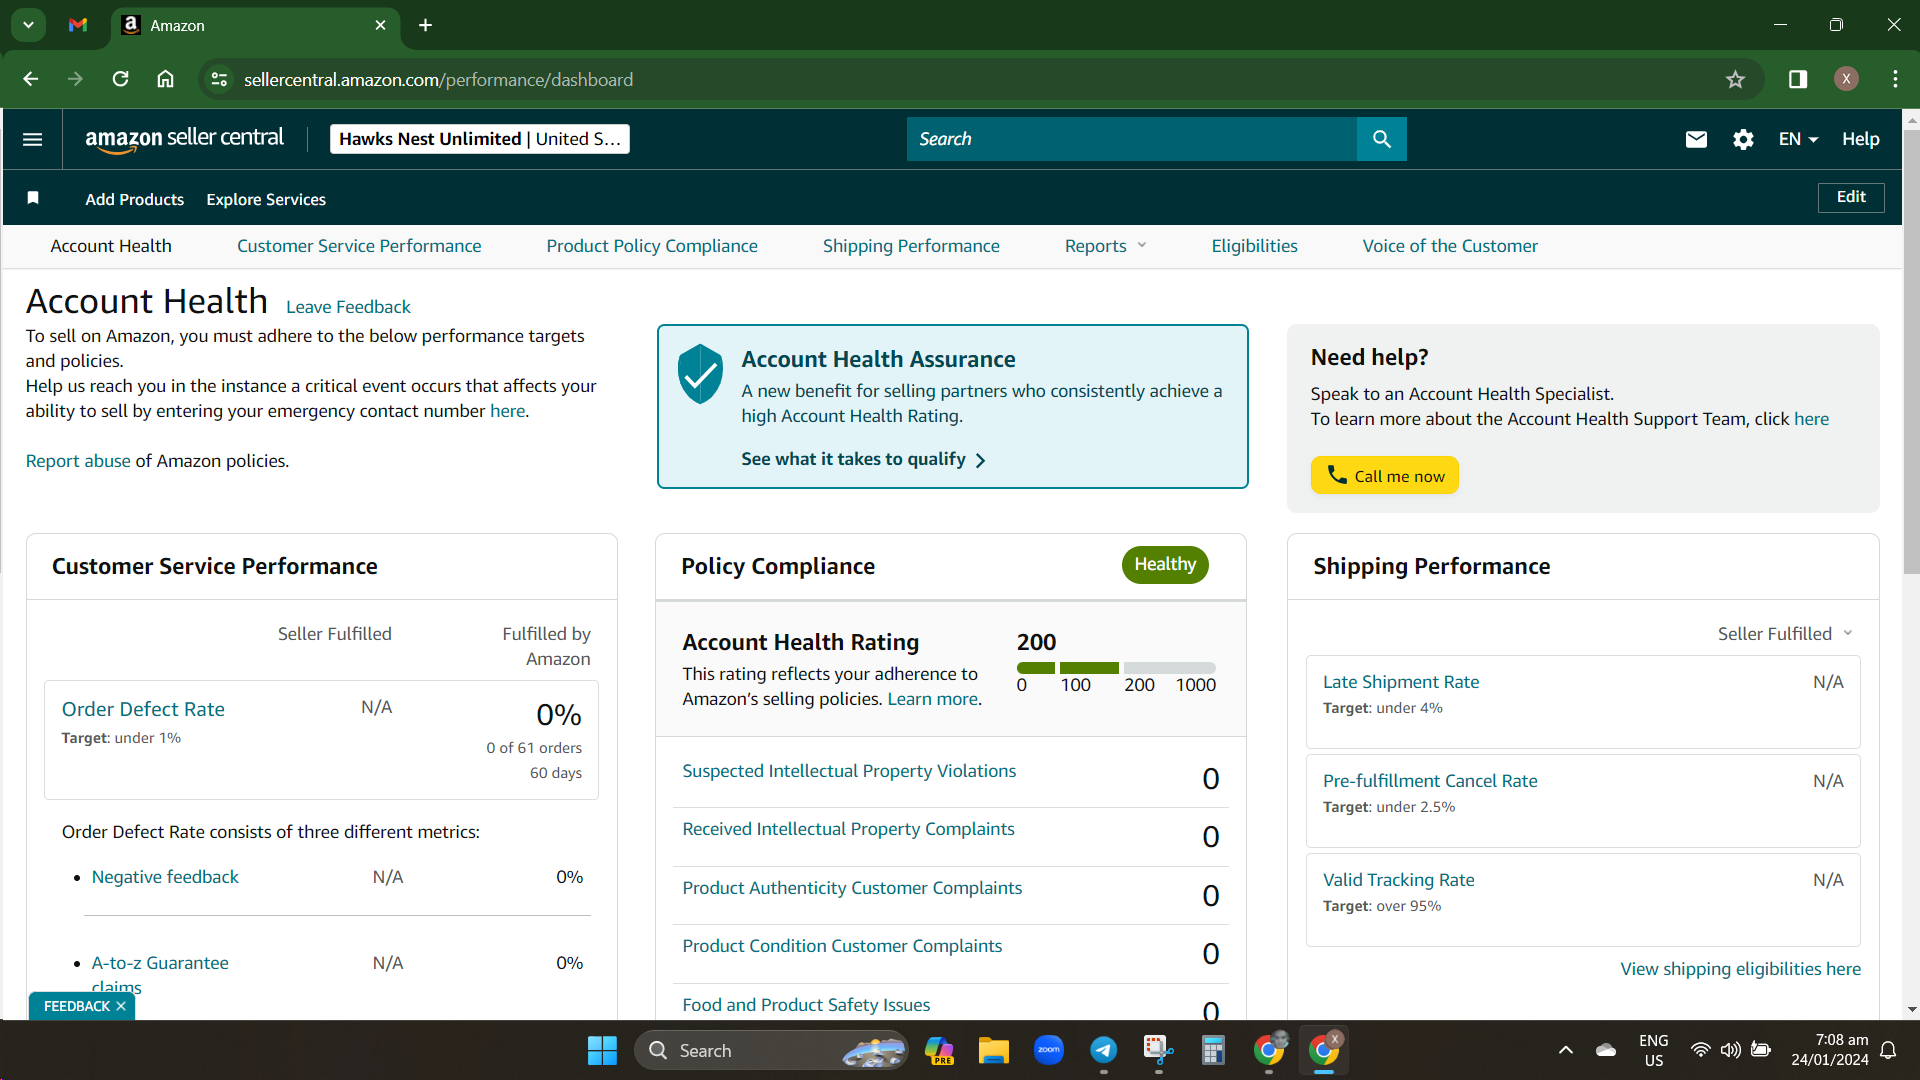
Task: Click the Call me now button
Action: [x=1385, y=476]
